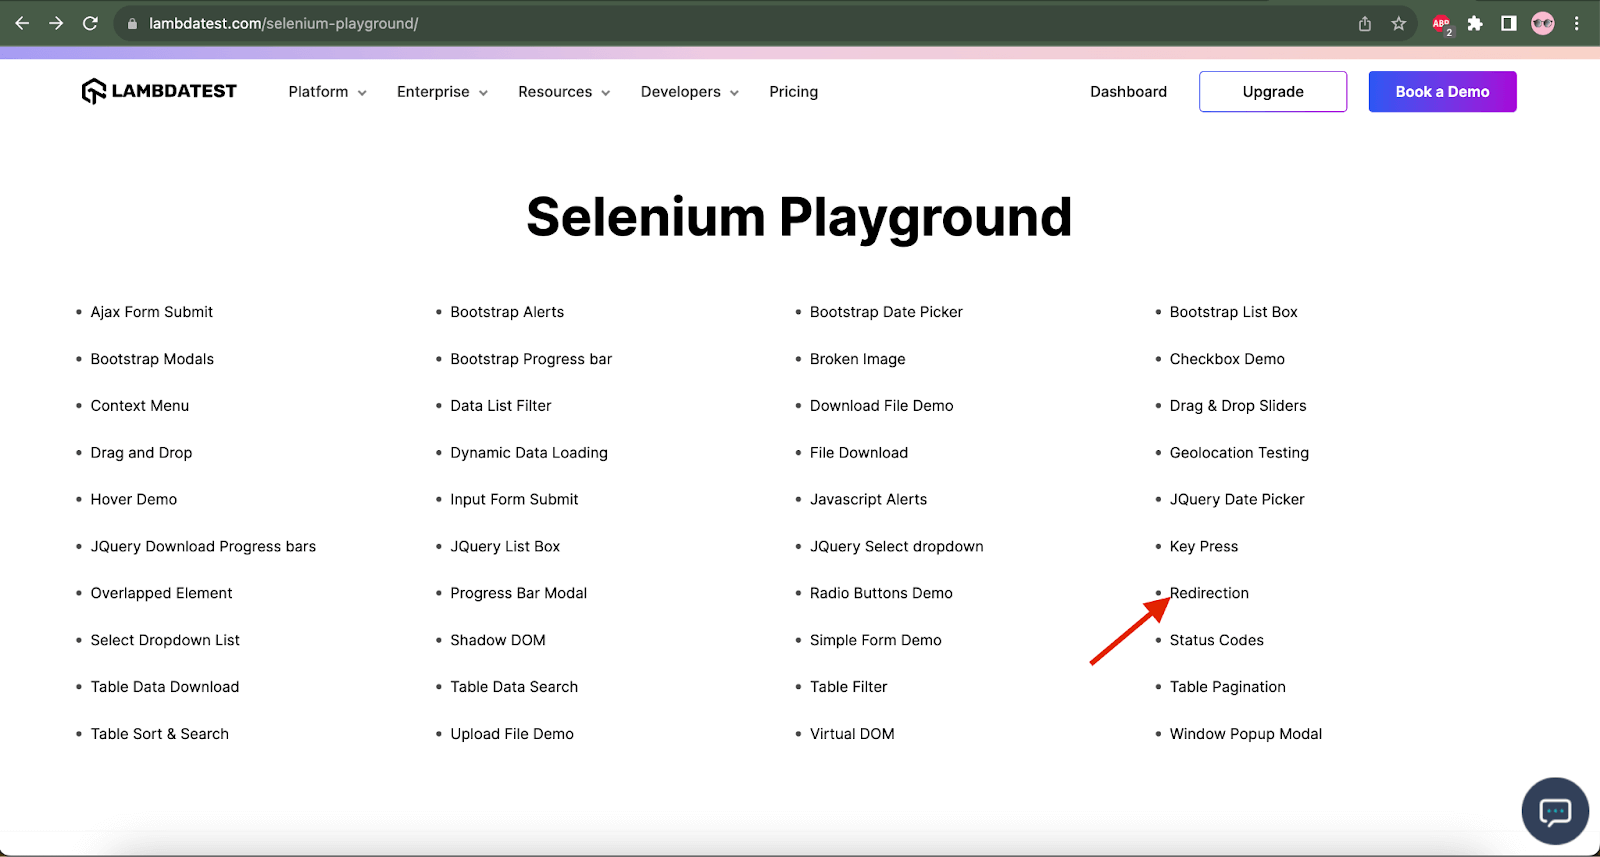
Task: Expand the Platform dropdown menu
Action: point(328,92)
